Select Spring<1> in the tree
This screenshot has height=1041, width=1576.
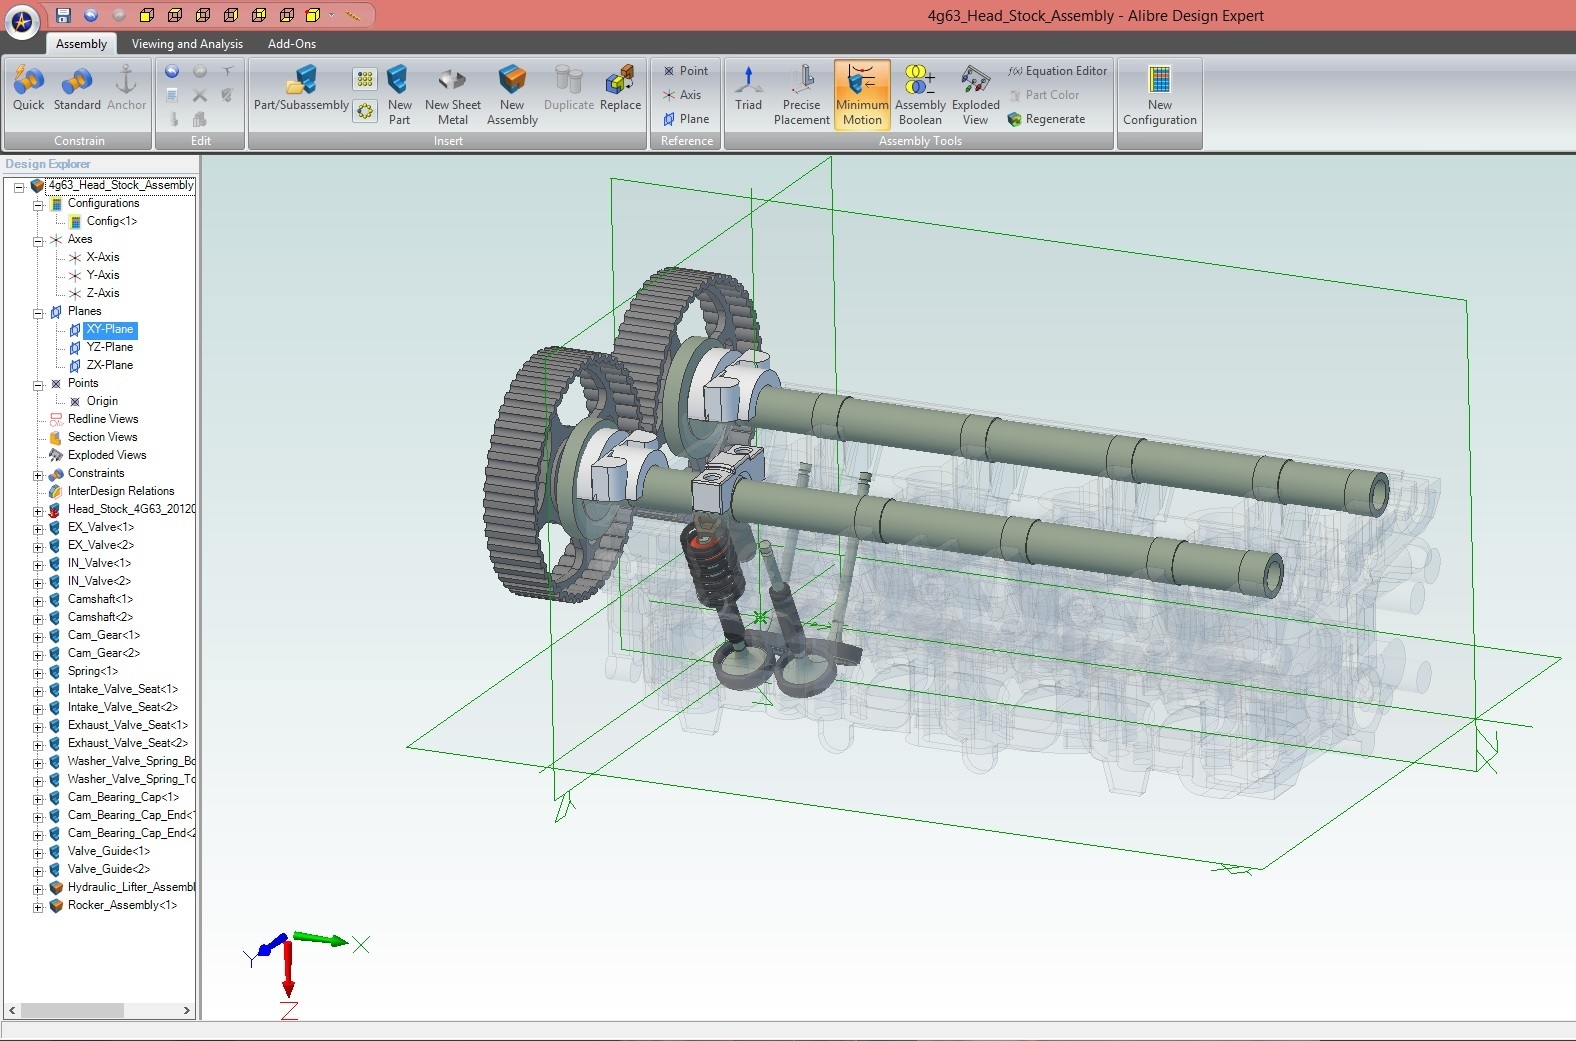click(92, 671)
